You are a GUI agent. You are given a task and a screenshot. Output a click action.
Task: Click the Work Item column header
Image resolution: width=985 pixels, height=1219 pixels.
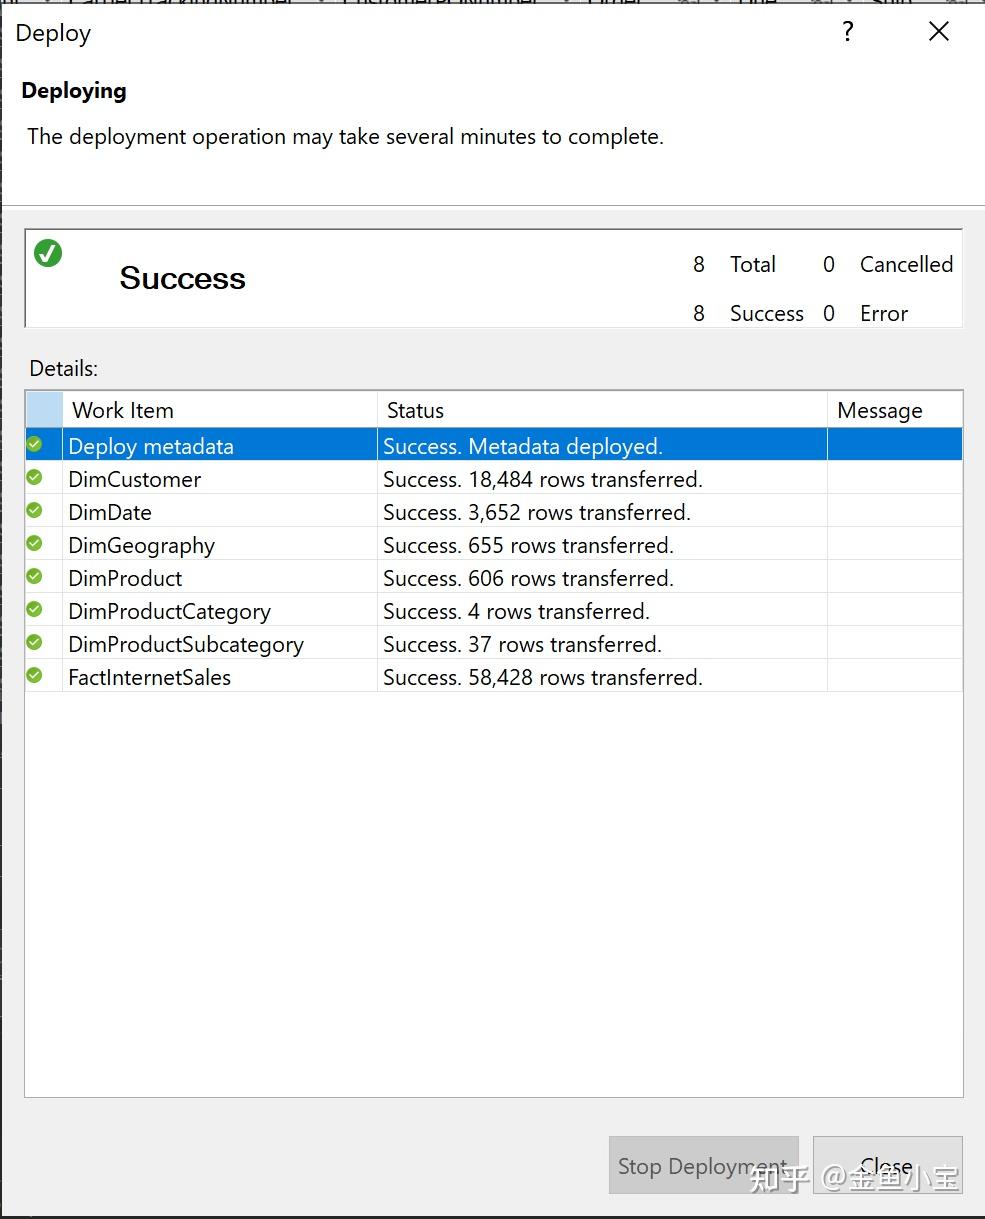point(122,409)
